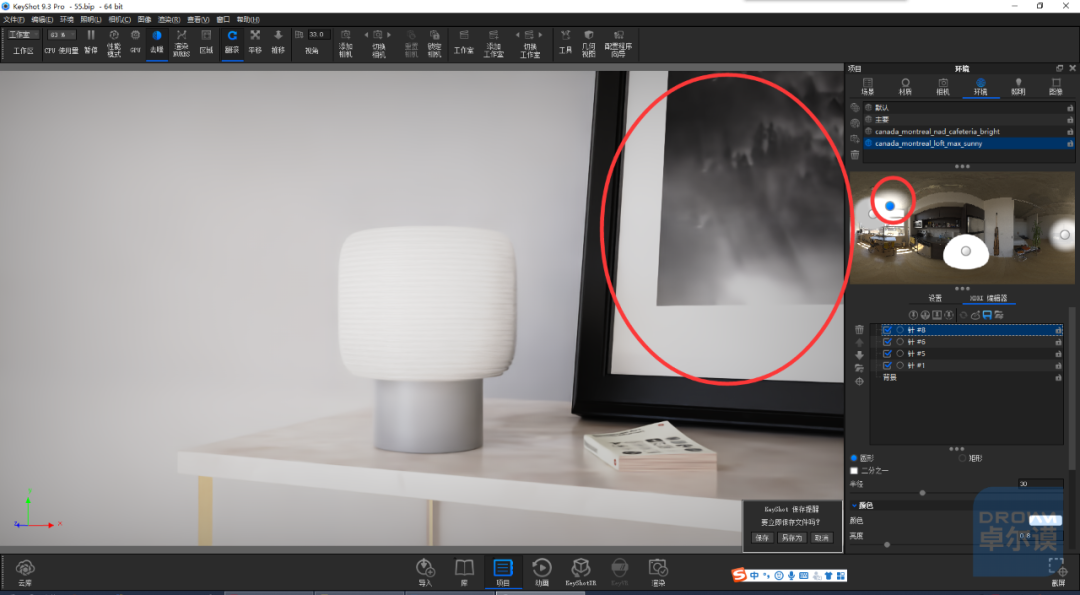Toggle lock on 针 #8 pin row
Image resolution: width=1080 pixels, height=595 pixels.
point(1059,331)
